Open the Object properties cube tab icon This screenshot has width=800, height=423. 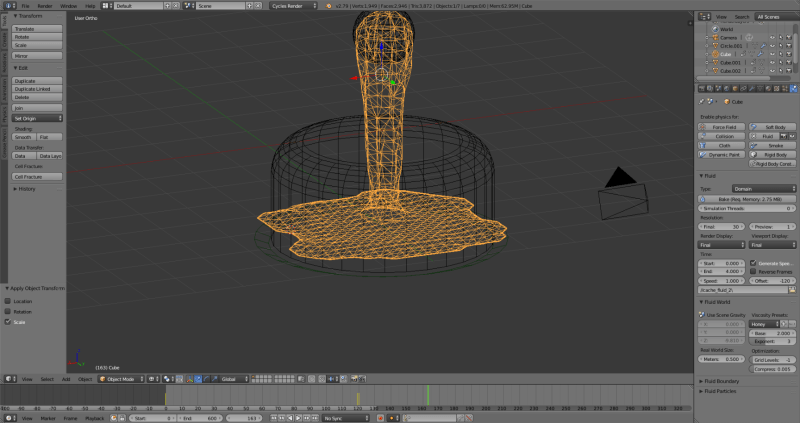[x=735, y=88]
